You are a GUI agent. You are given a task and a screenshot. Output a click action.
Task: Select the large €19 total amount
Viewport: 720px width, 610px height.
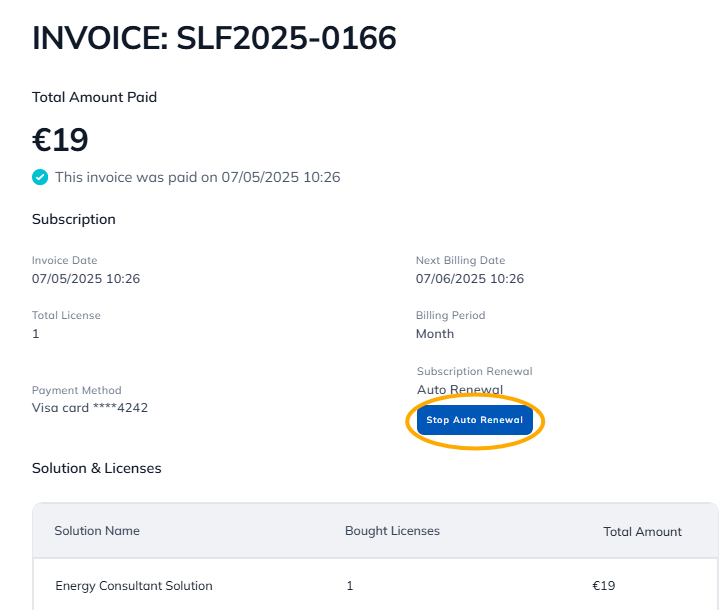point(60,139)
